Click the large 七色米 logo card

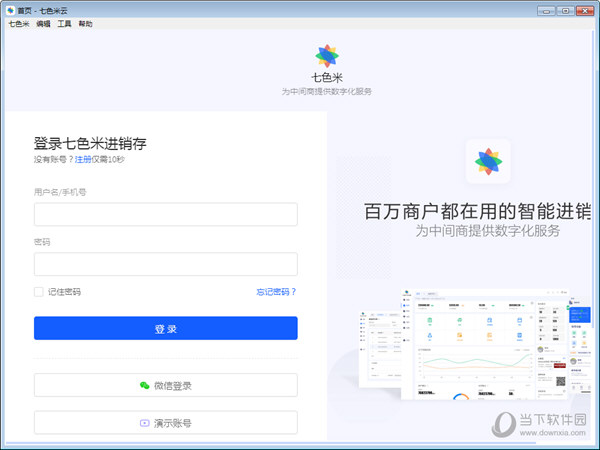pyautogui.click(x=488, y=161)
